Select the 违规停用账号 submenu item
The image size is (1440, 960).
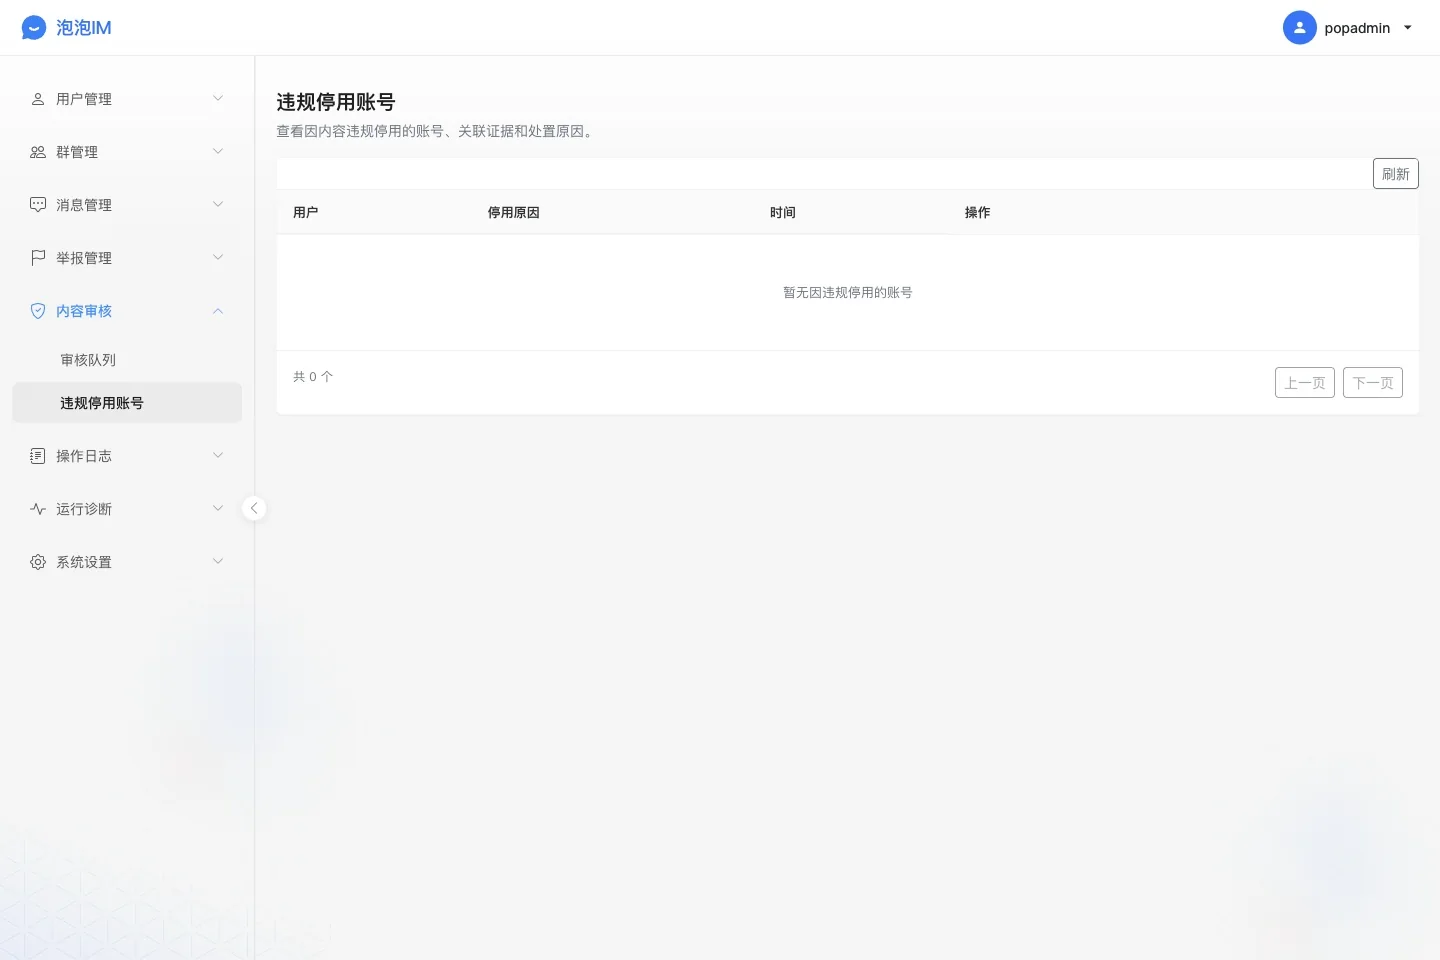127,403
